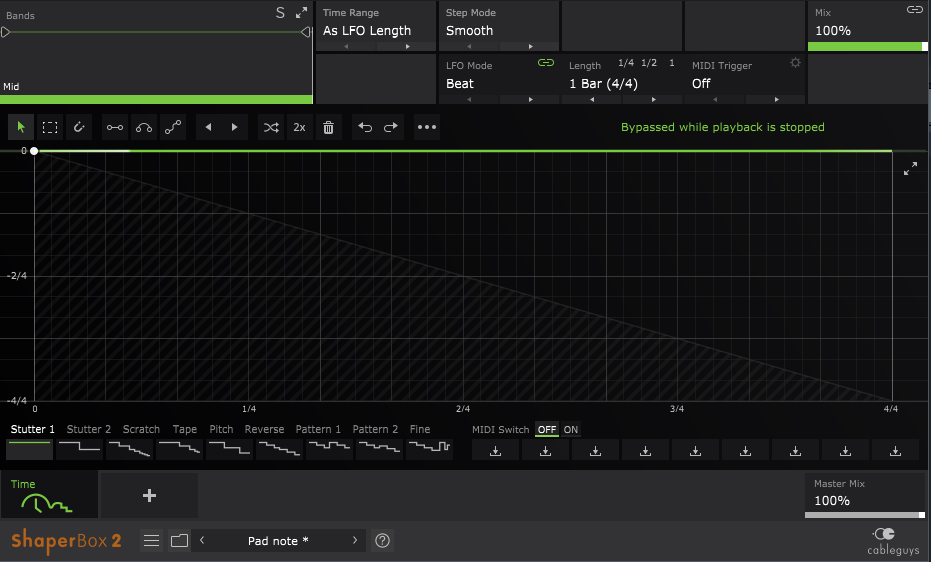This screenshot has height=562, width=931.
Task: Select the arrow pointer tool
Action: click(x=21, y=127)
